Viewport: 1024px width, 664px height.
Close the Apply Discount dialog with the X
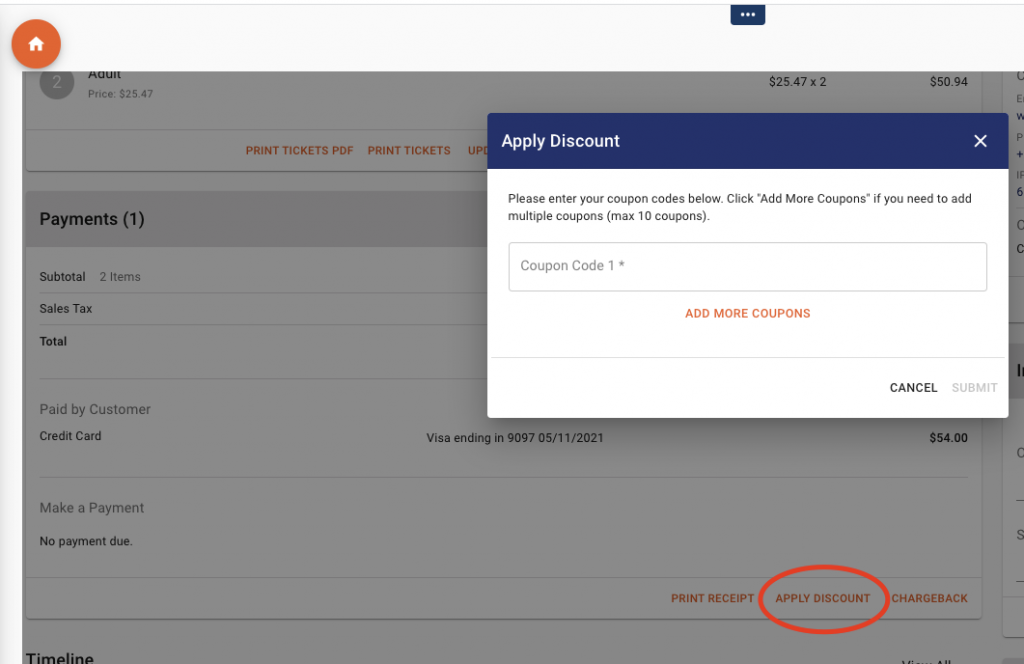click(980, 141)
